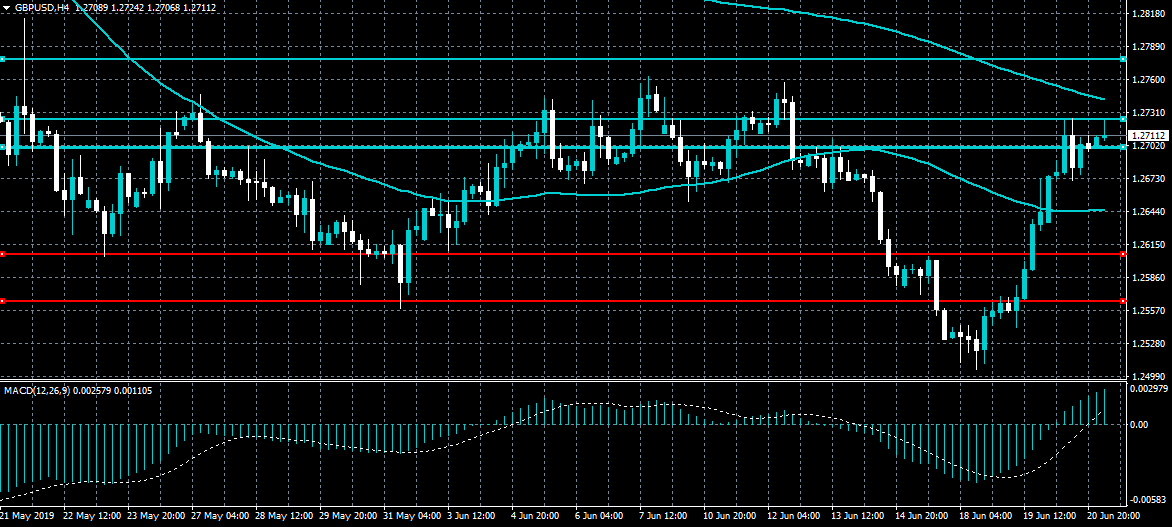This screenshot has height=527, width=1172.
Task: Click the 1.25860 price axis label
Action: pos(1147,277)
